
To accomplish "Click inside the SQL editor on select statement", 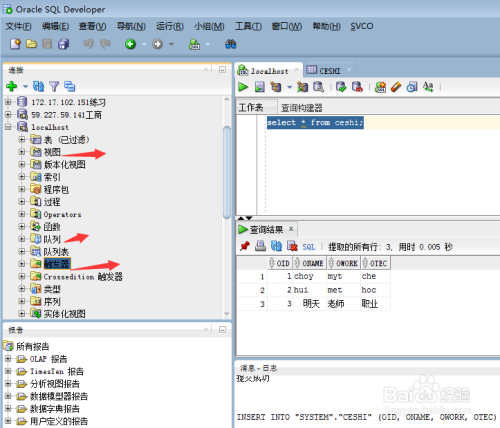I will tap(315, 122).
